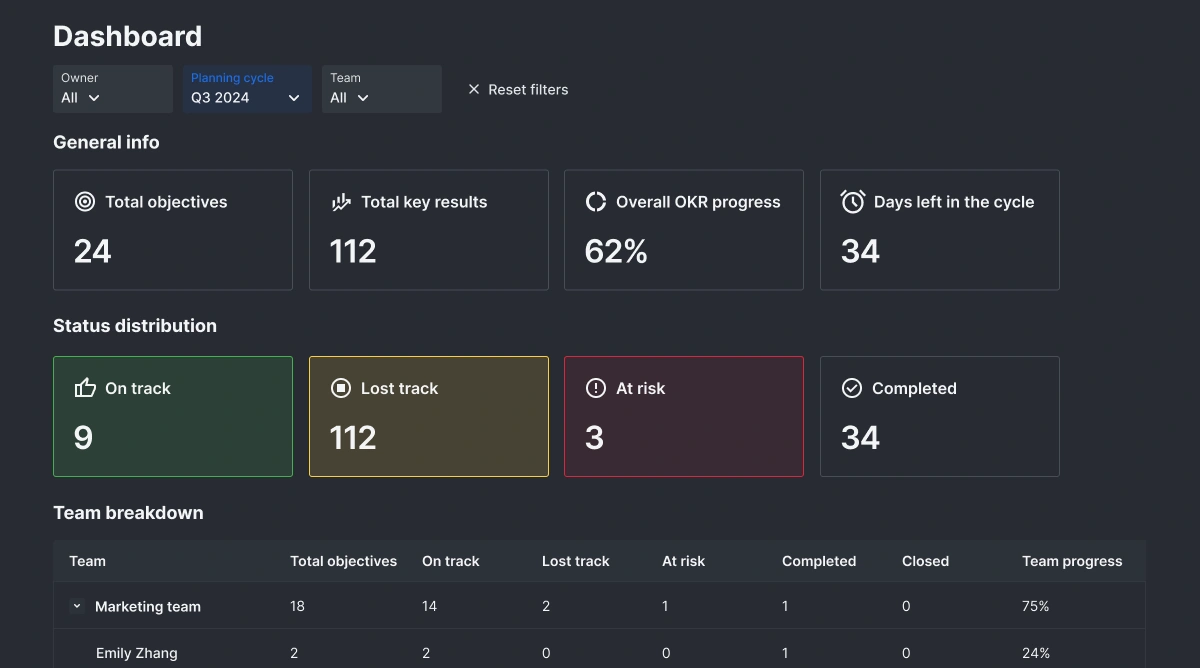Click the Days left clock icon
1200x668 pixels.
pyautogui.click(x=852, y=201)
